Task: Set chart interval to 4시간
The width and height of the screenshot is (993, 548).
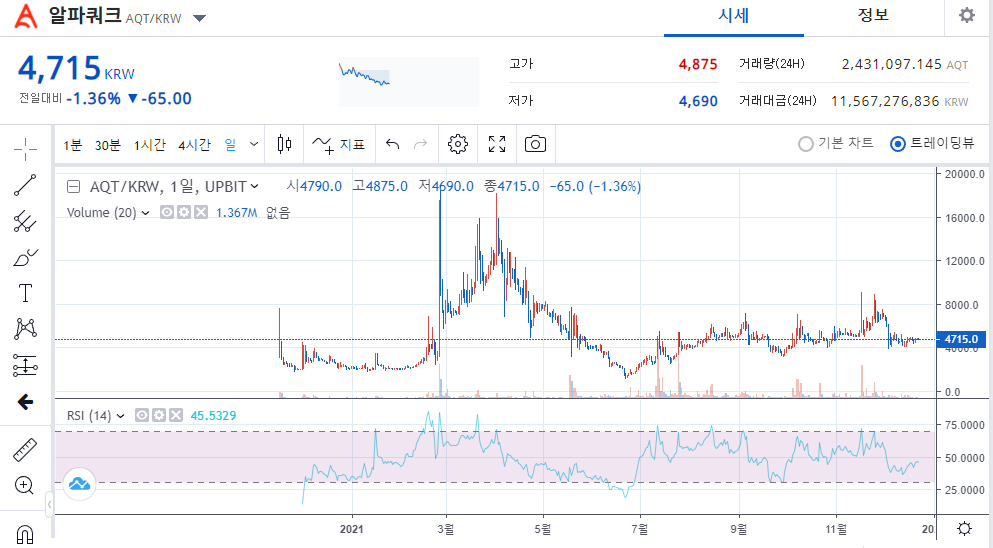Action: click(194, 145)
